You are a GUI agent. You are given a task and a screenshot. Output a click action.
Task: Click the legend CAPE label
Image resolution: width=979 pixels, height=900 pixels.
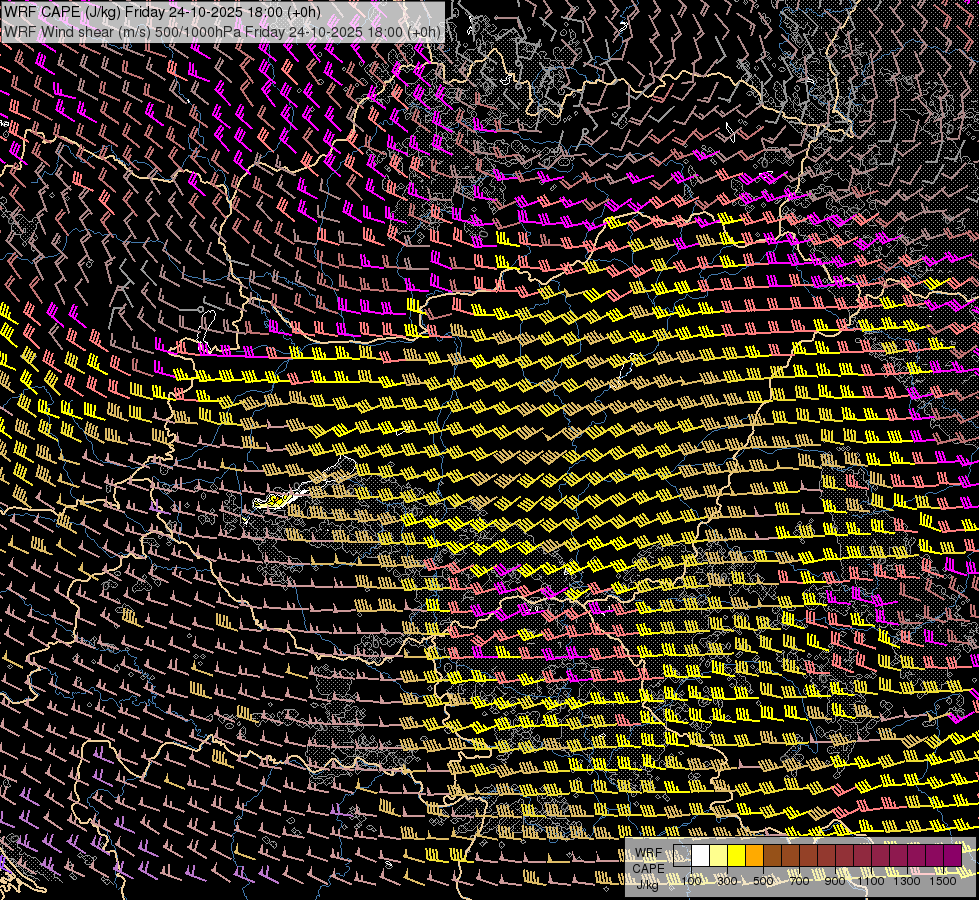point(649,869)
